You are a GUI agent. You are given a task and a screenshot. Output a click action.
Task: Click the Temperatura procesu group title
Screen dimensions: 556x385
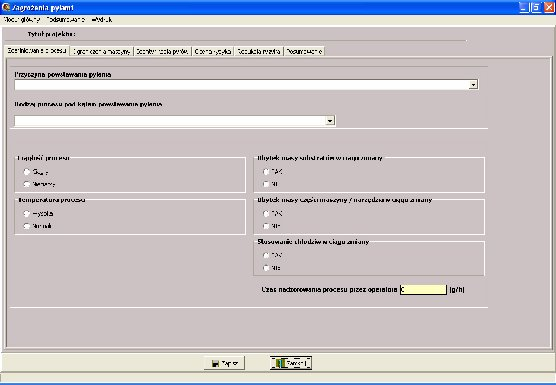click(x=52, y=200)
